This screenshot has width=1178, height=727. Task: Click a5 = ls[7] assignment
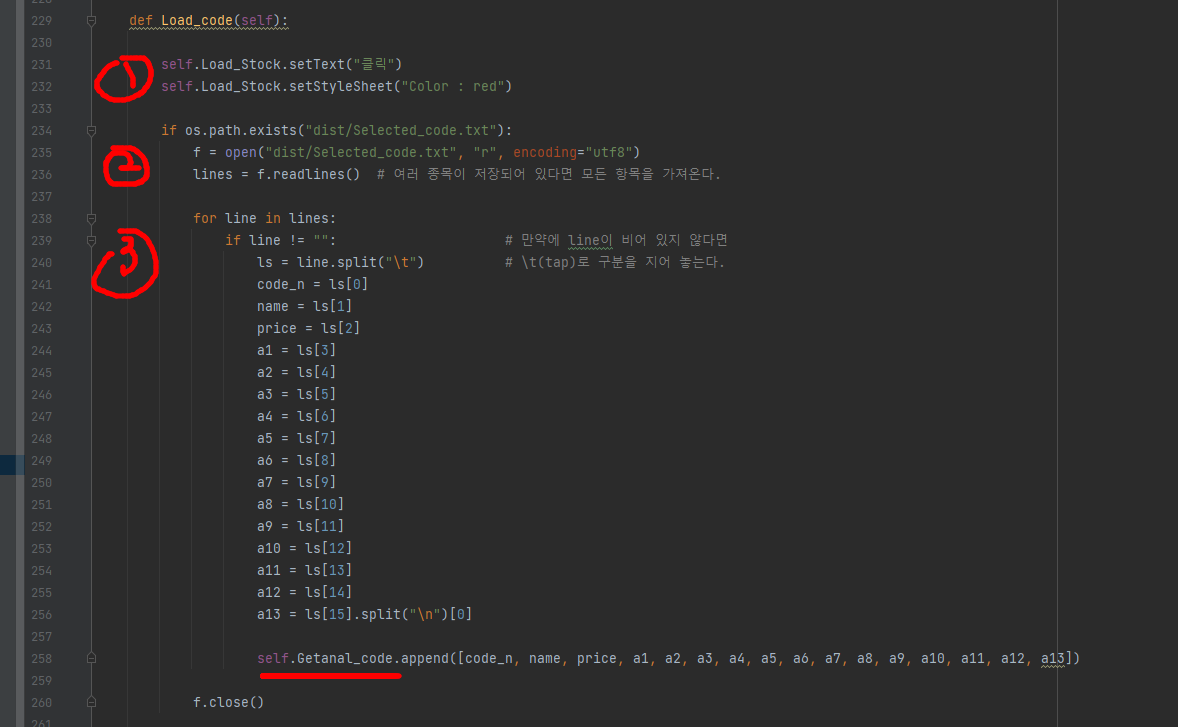click(296, 439)
